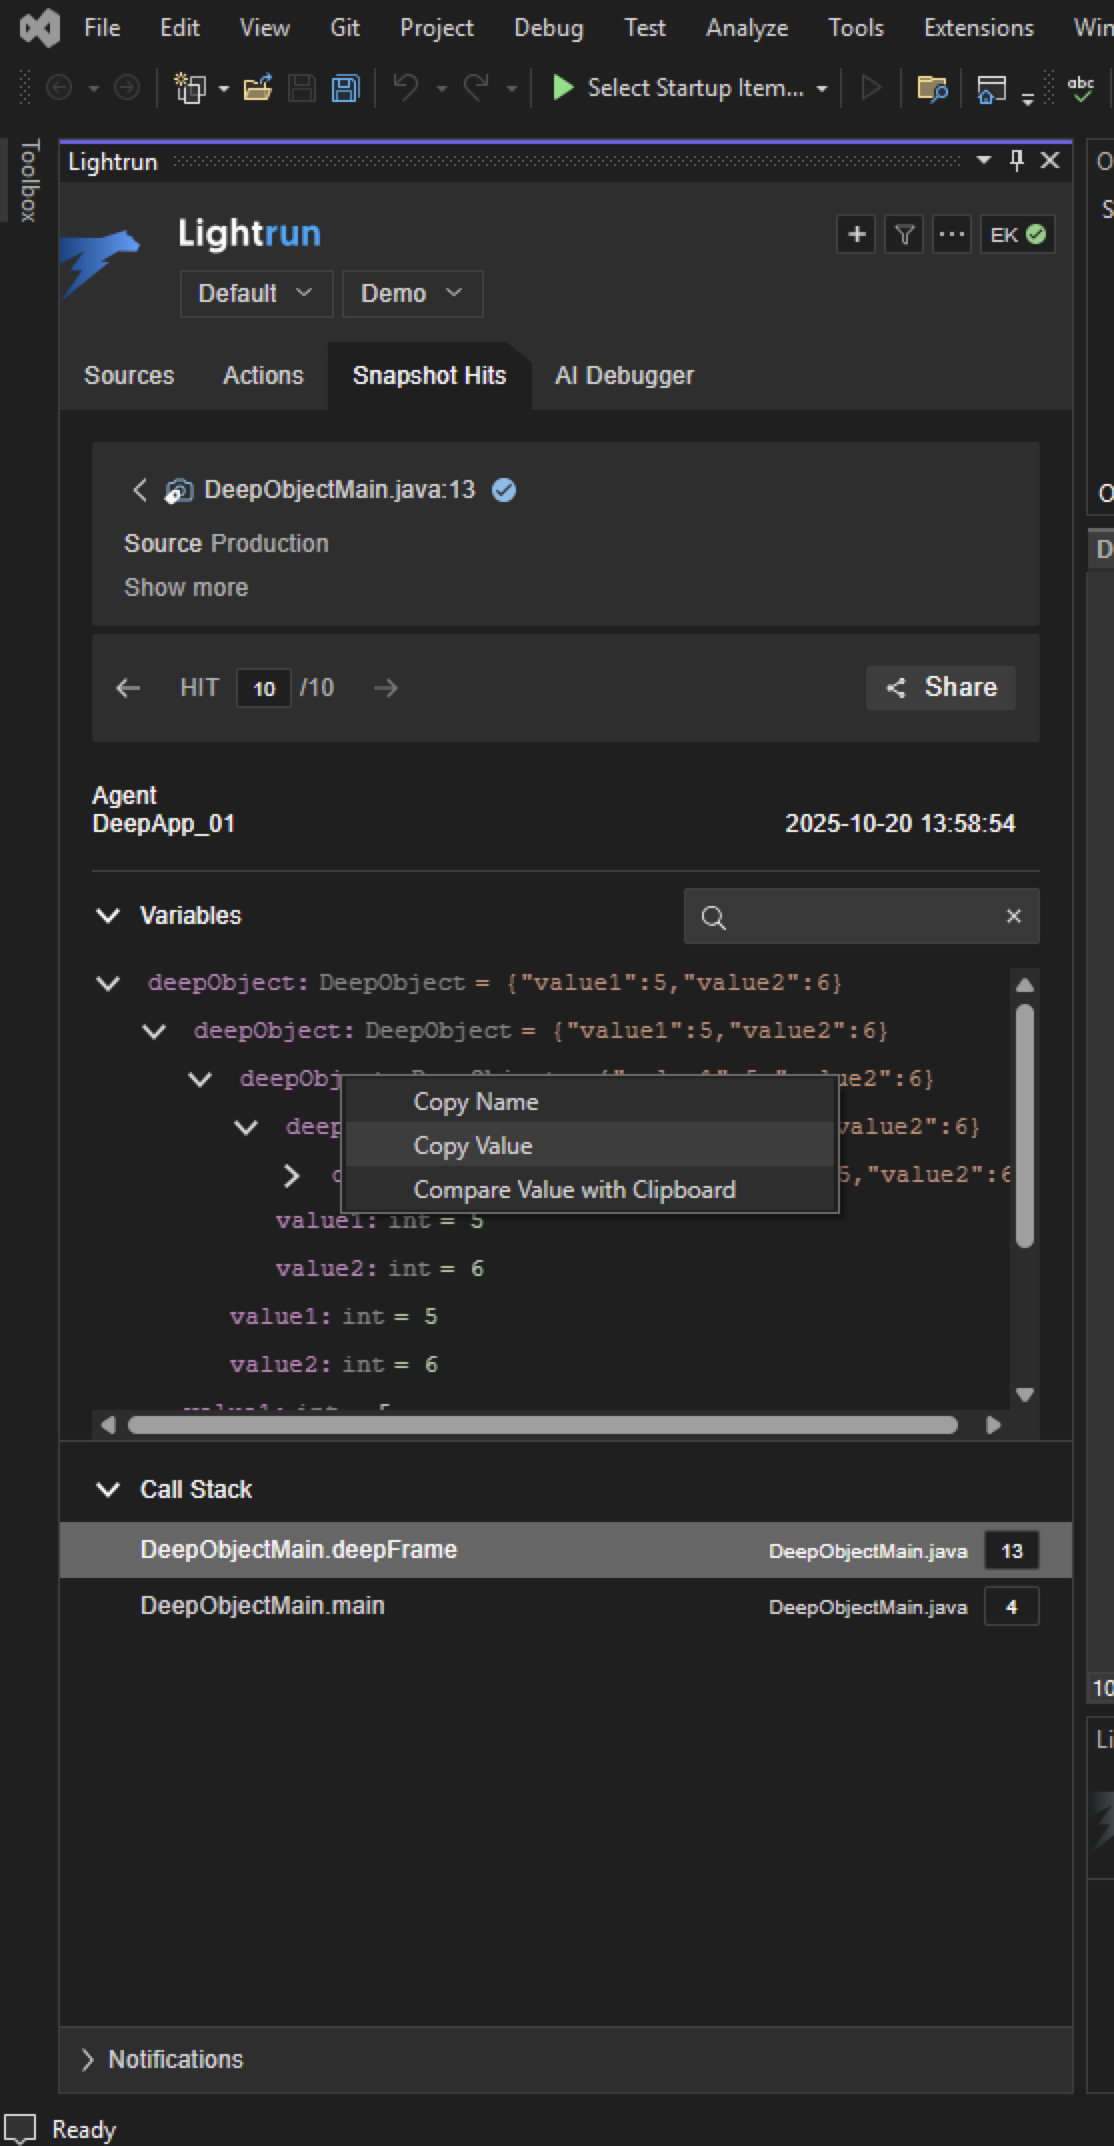Viewport: 1114px width, 2146px height.
Task: Open the Default dropdown
Action: point(256,294)
